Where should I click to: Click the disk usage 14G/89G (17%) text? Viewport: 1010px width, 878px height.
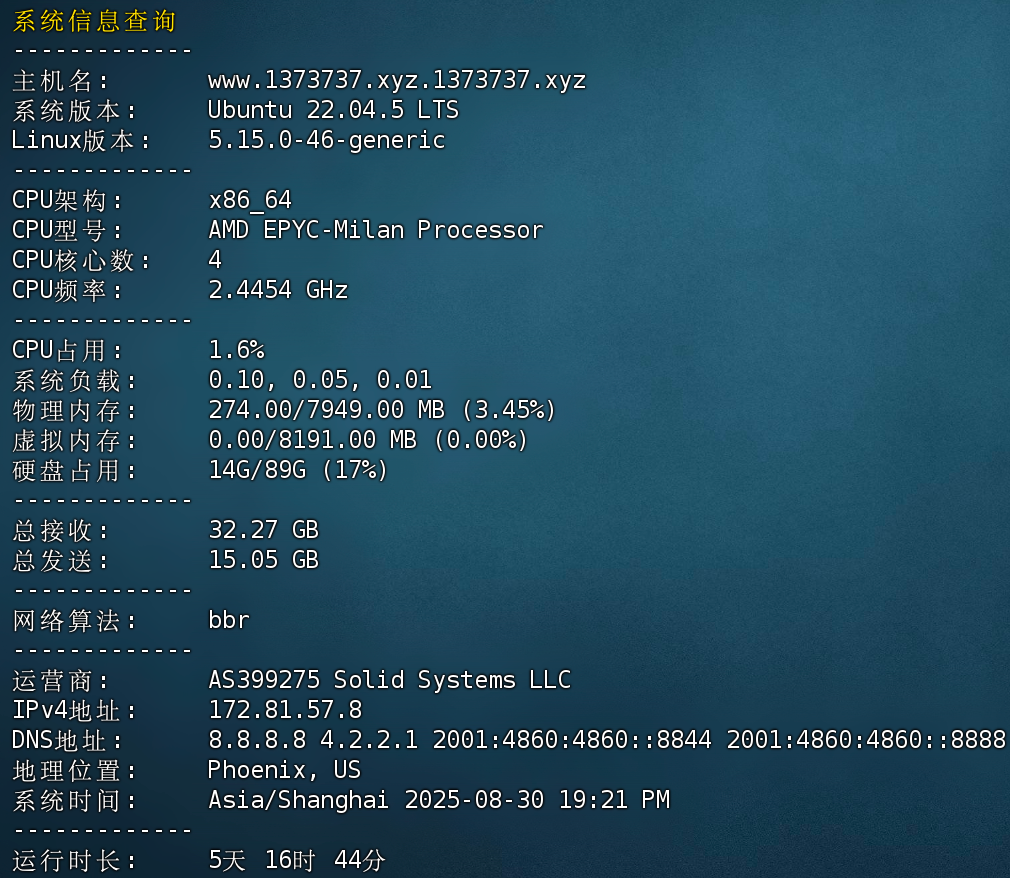click(x=298, y=470)
